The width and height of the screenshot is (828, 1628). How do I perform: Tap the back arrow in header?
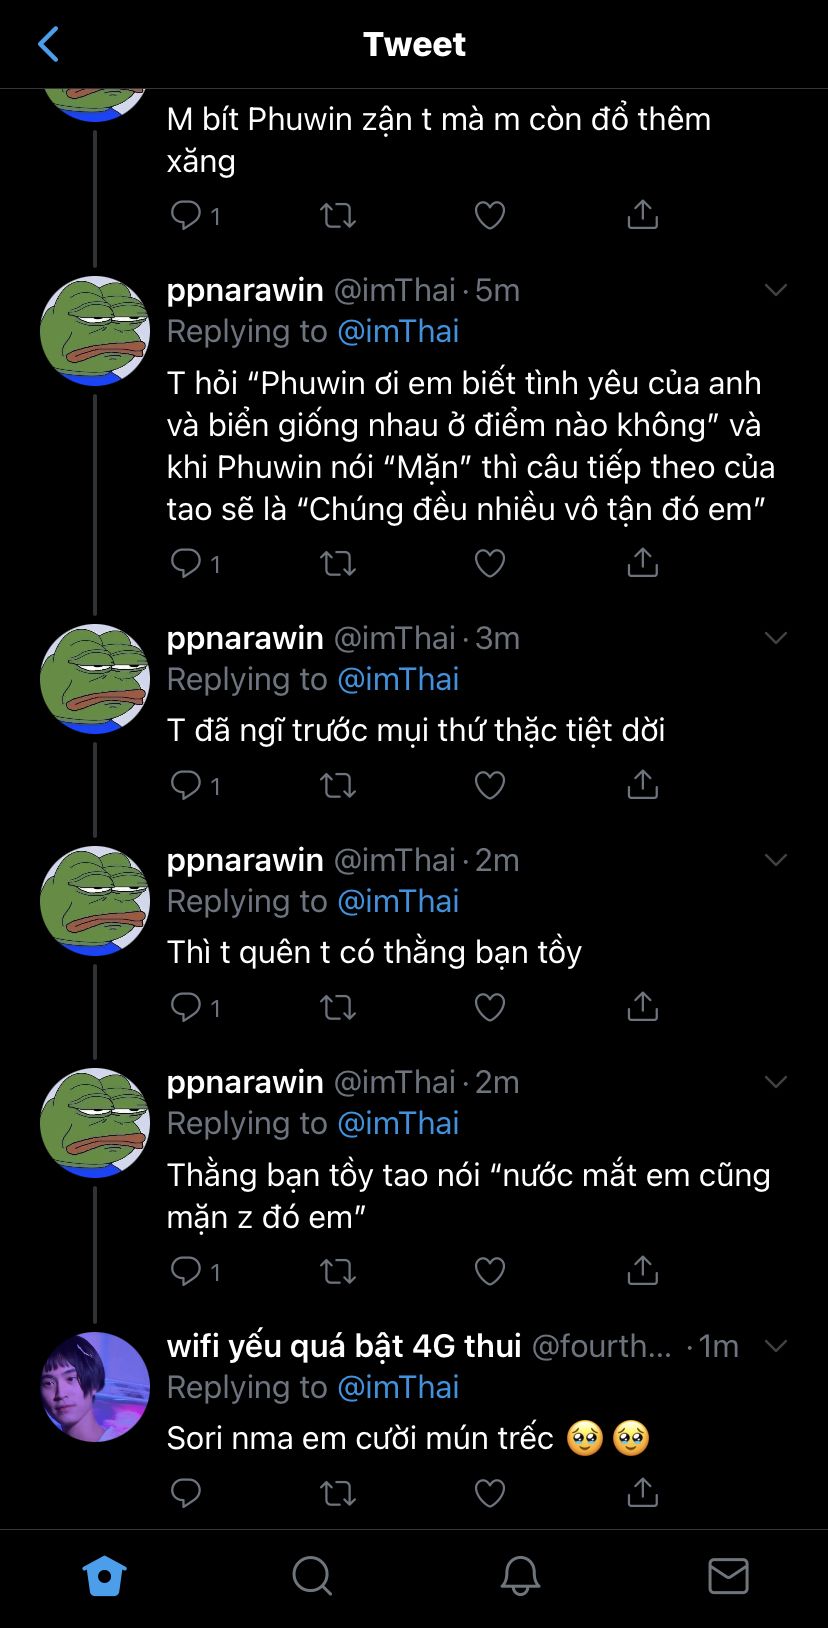click(x=48, y=44)
